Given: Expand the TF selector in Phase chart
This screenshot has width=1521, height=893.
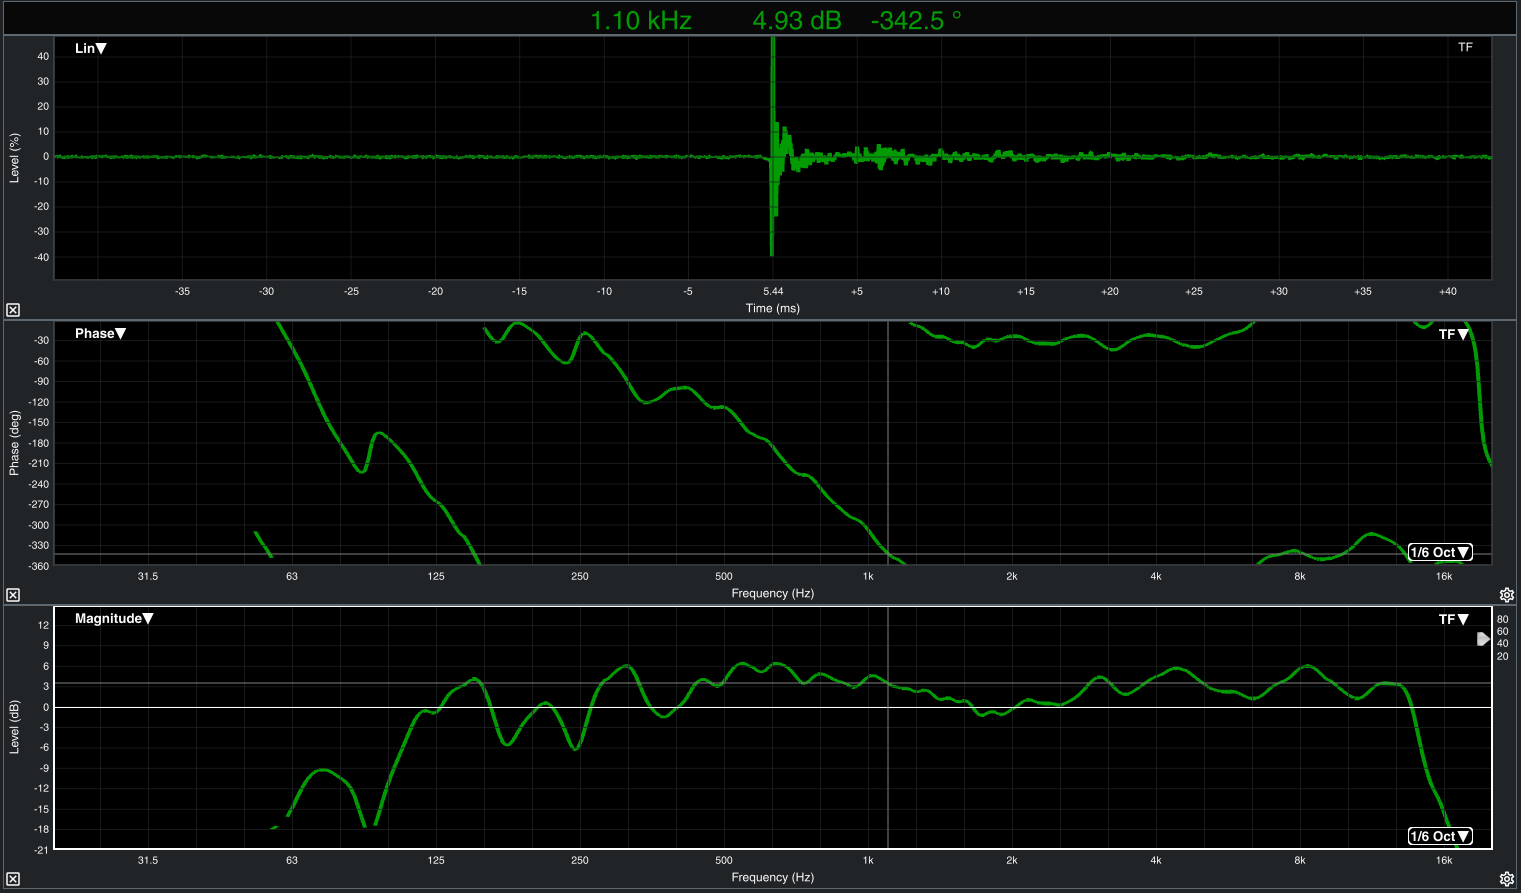Looking at the screenshot, I should 1453,334.
